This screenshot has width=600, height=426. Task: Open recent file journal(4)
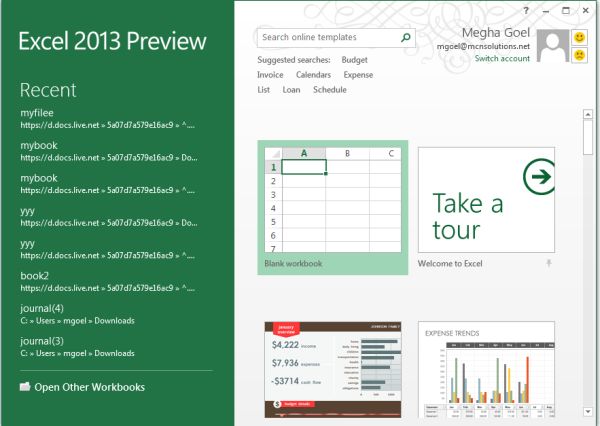pyautogui.click(x=77, y=314)
